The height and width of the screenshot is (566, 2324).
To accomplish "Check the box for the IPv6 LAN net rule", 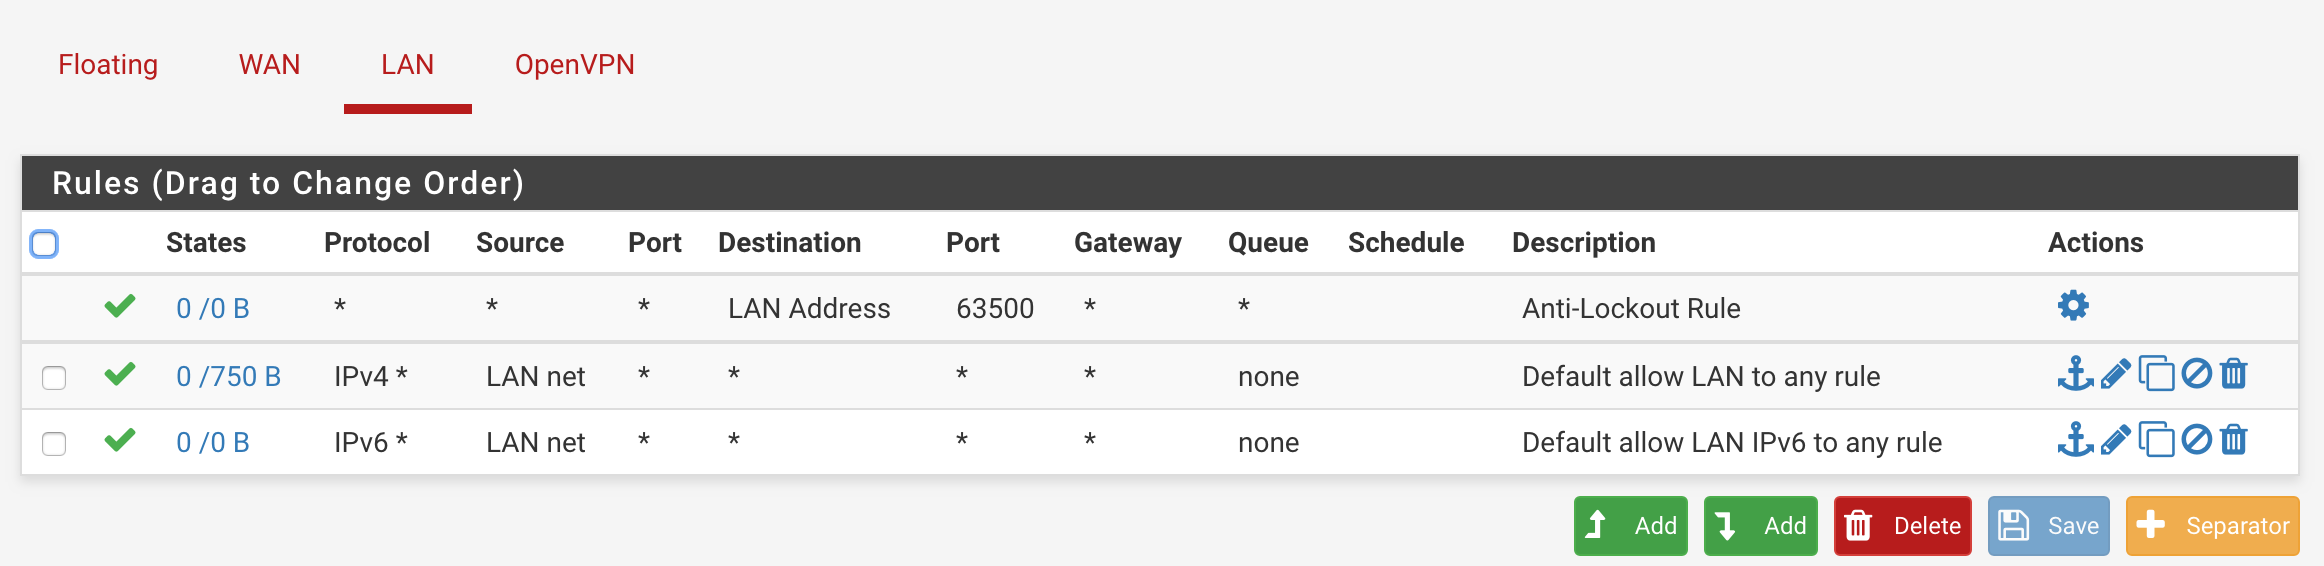I will pyautogui.click(x=54, y=444).
